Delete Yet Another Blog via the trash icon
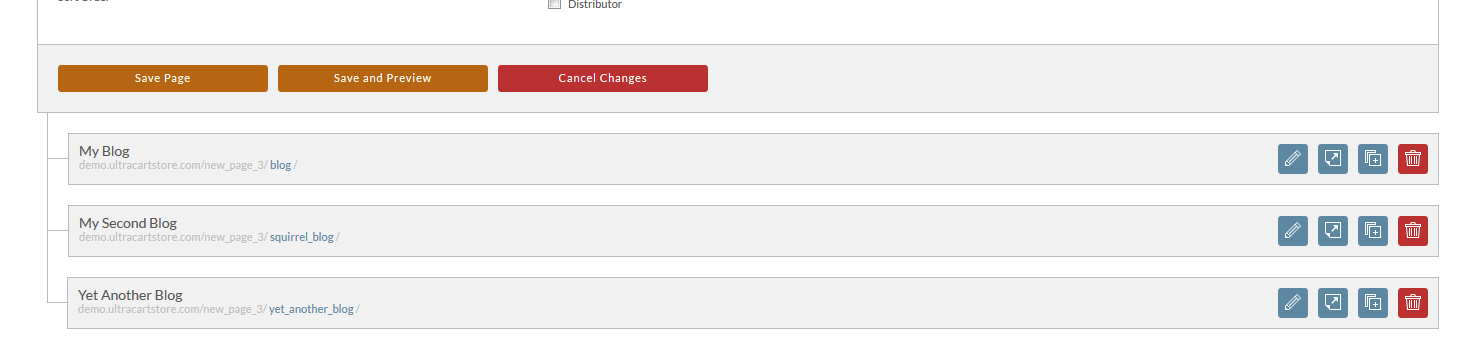Image resolution: width=1457 pixels, height=360 pixels. pyautogui.click(x=1413, y=303)
